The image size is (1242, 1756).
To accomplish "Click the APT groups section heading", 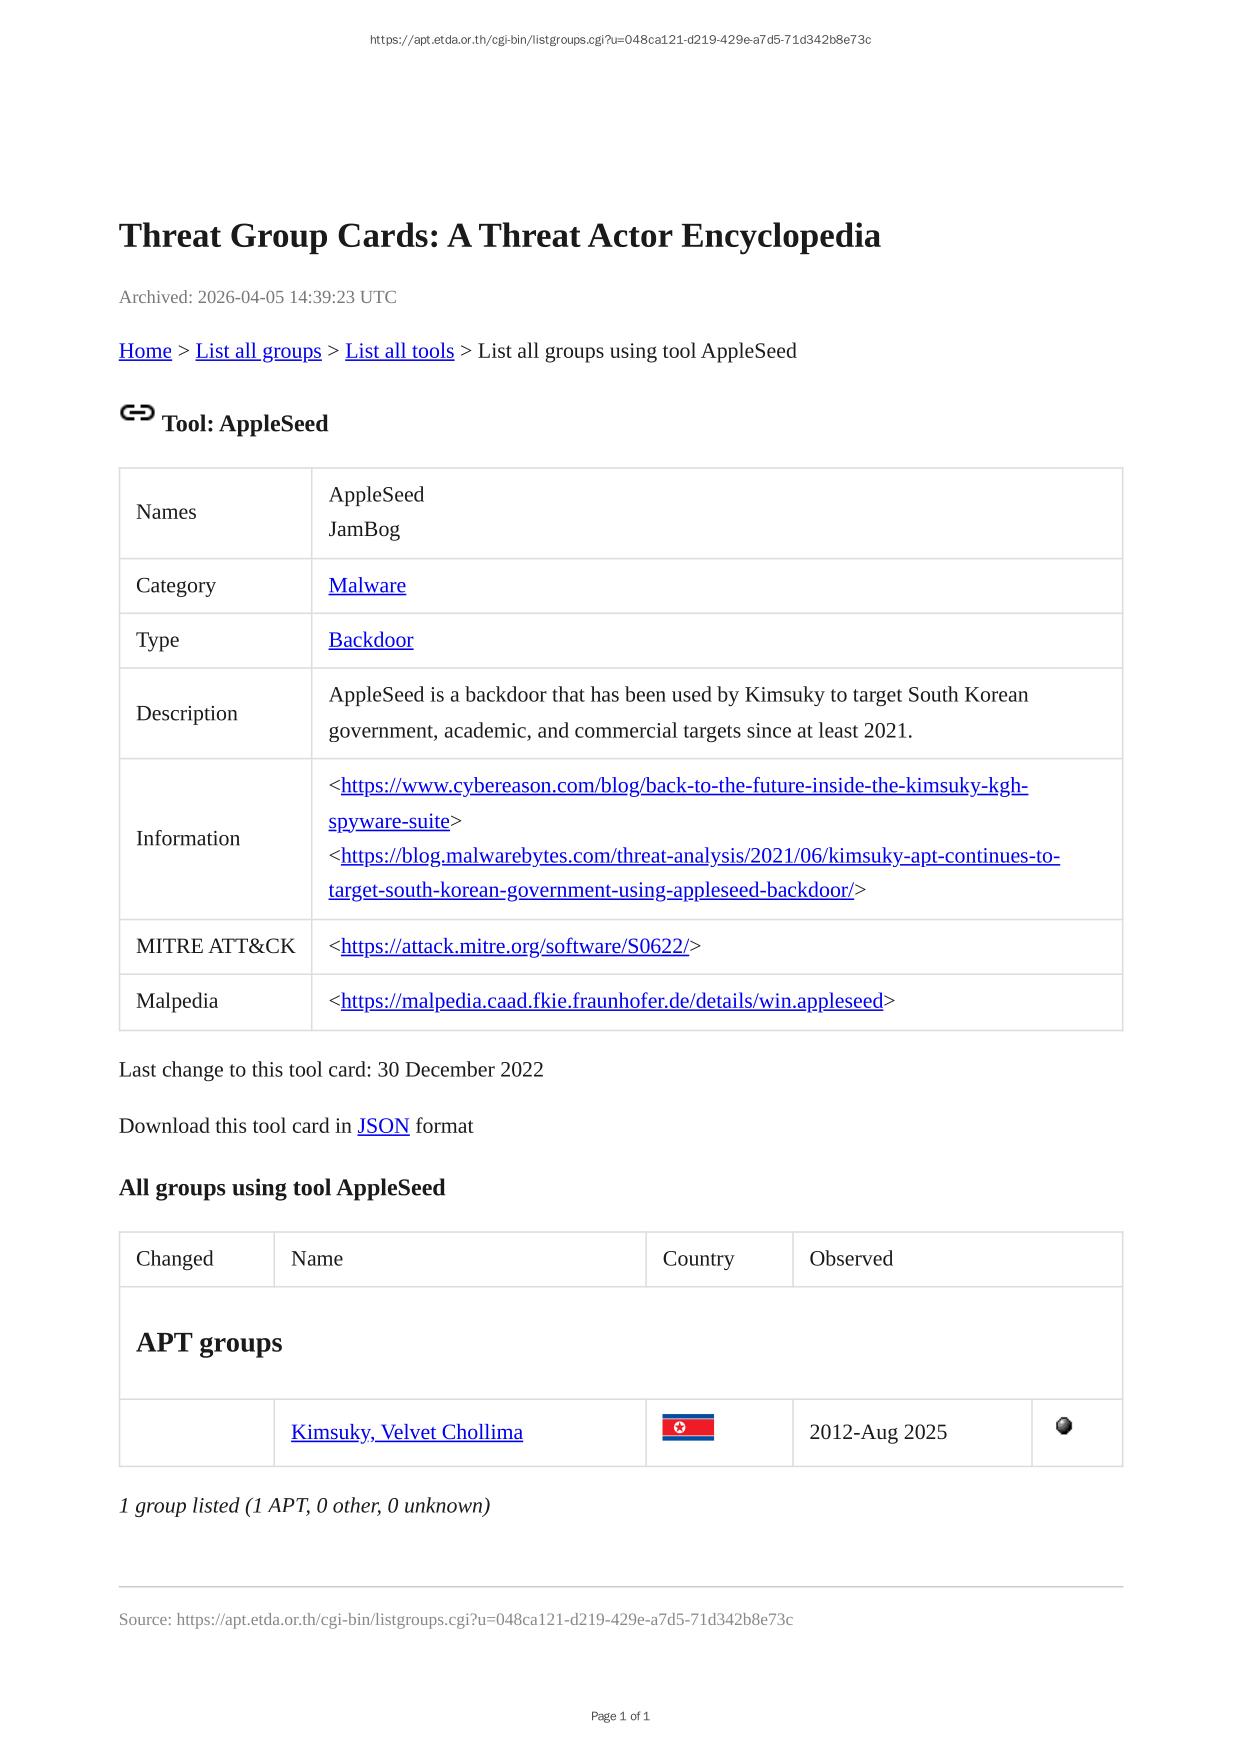I will [x=209, y=1342].
